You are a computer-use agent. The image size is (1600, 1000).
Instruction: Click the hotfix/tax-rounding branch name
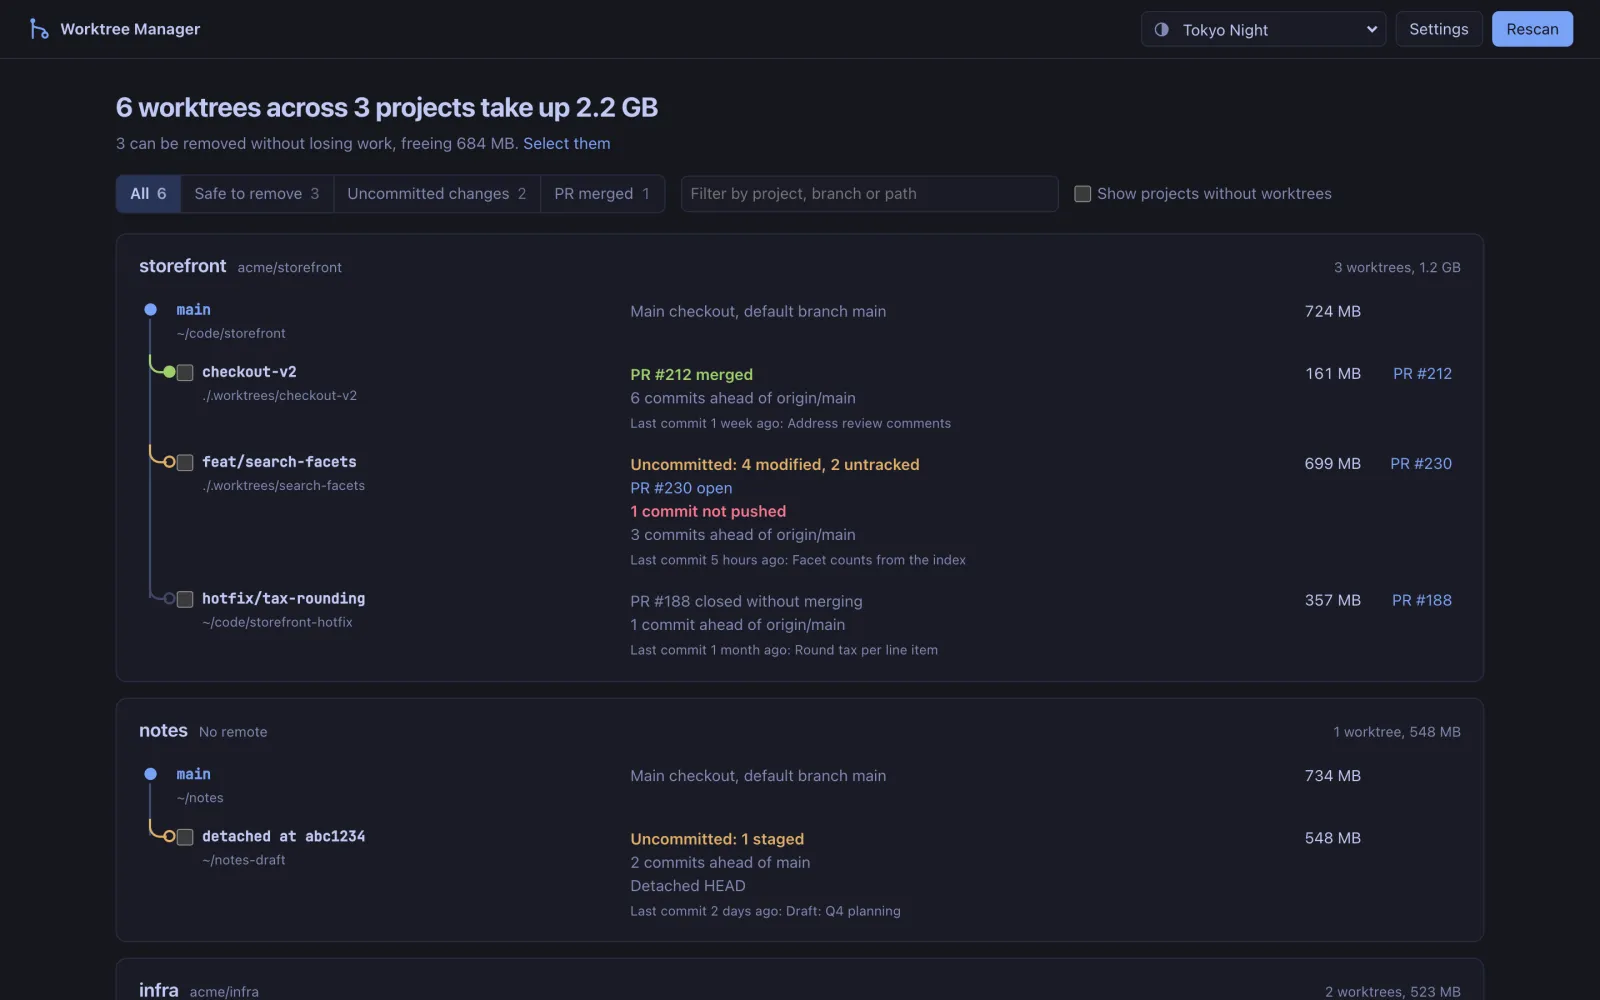(283, 599)
